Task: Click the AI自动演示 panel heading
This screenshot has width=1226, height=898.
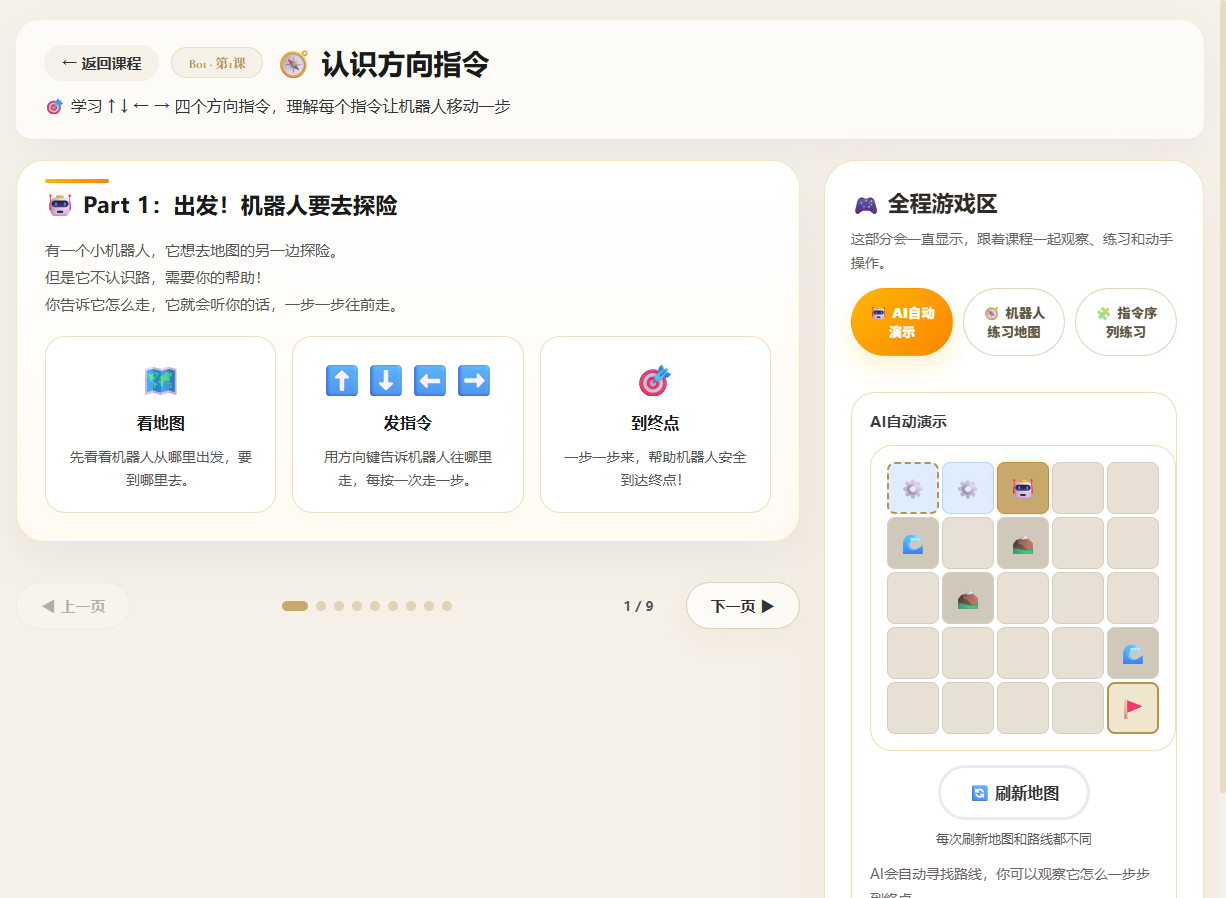Action: (908, 422)
